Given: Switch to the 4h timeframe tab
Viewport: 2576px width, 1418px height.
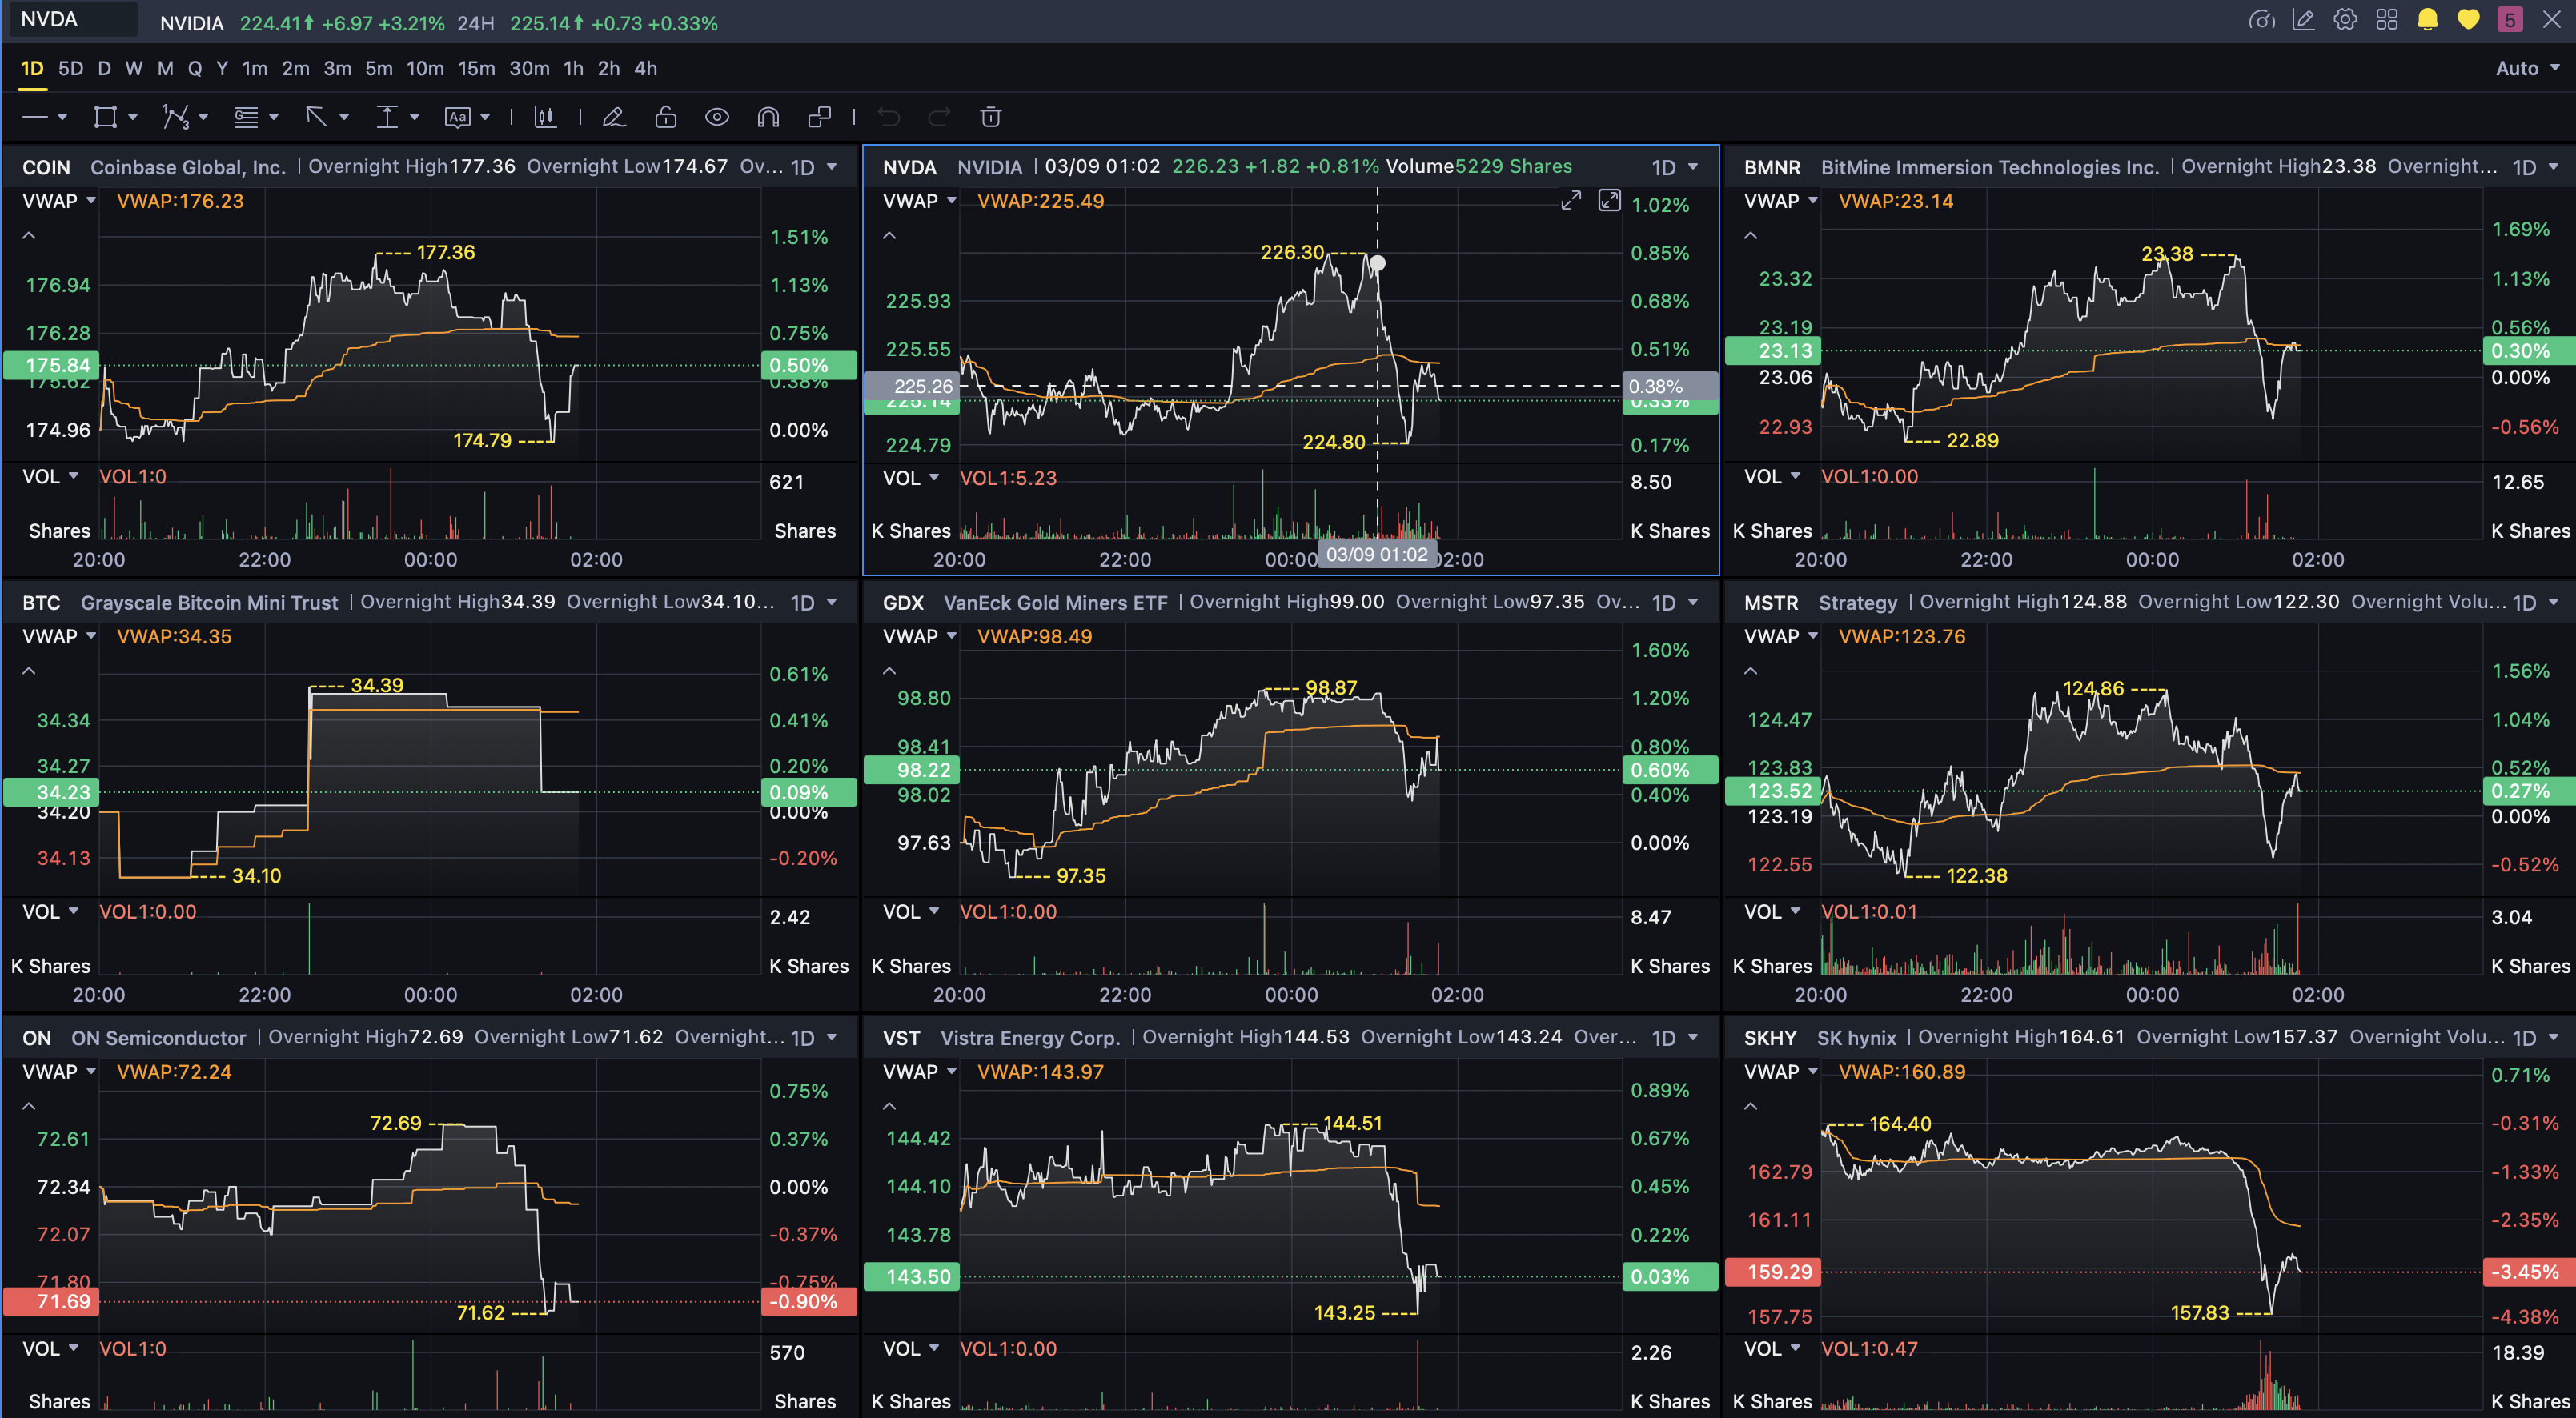Looking at the screenshot, I should point(646,68).
